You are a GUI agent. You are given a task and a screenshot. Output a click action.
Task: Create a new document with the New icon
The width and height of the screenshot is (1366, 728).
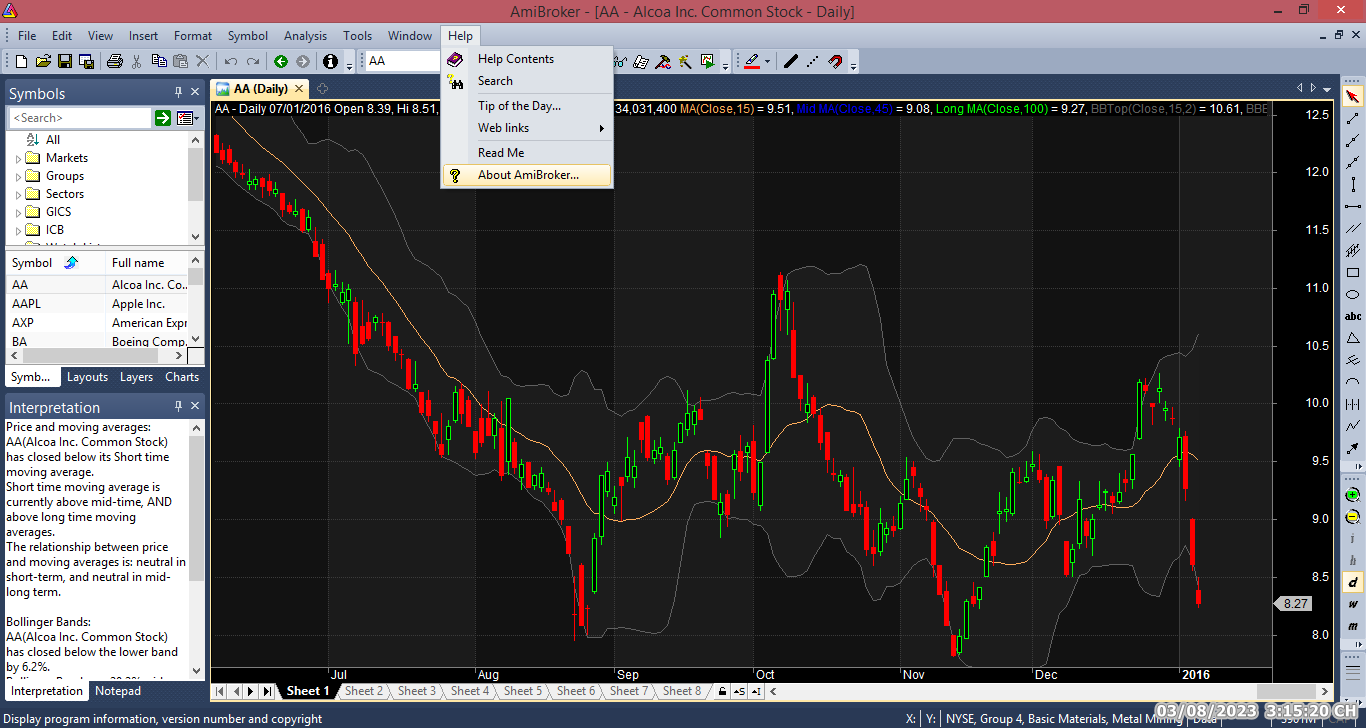tap(19, 61)
